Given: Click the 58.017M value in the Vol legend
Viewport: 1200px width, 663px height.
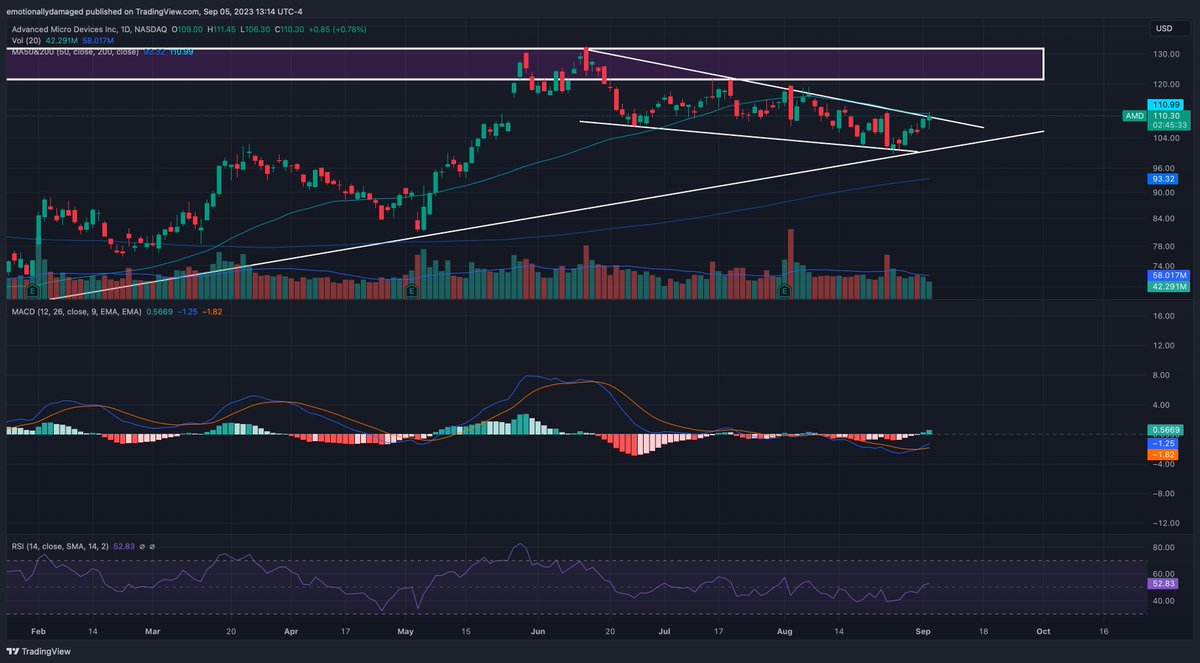Looking at the screenshot, I should (x=96, y=40).
